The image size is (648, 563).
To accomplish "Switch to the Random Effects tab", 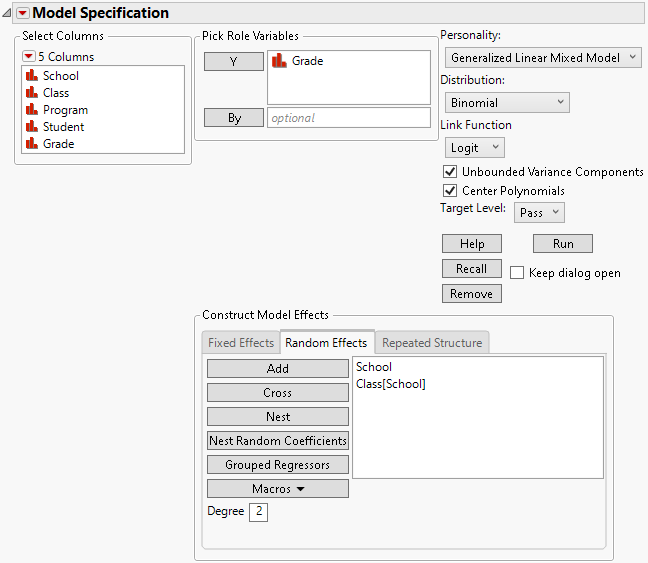I will click(x=326, y=343).
